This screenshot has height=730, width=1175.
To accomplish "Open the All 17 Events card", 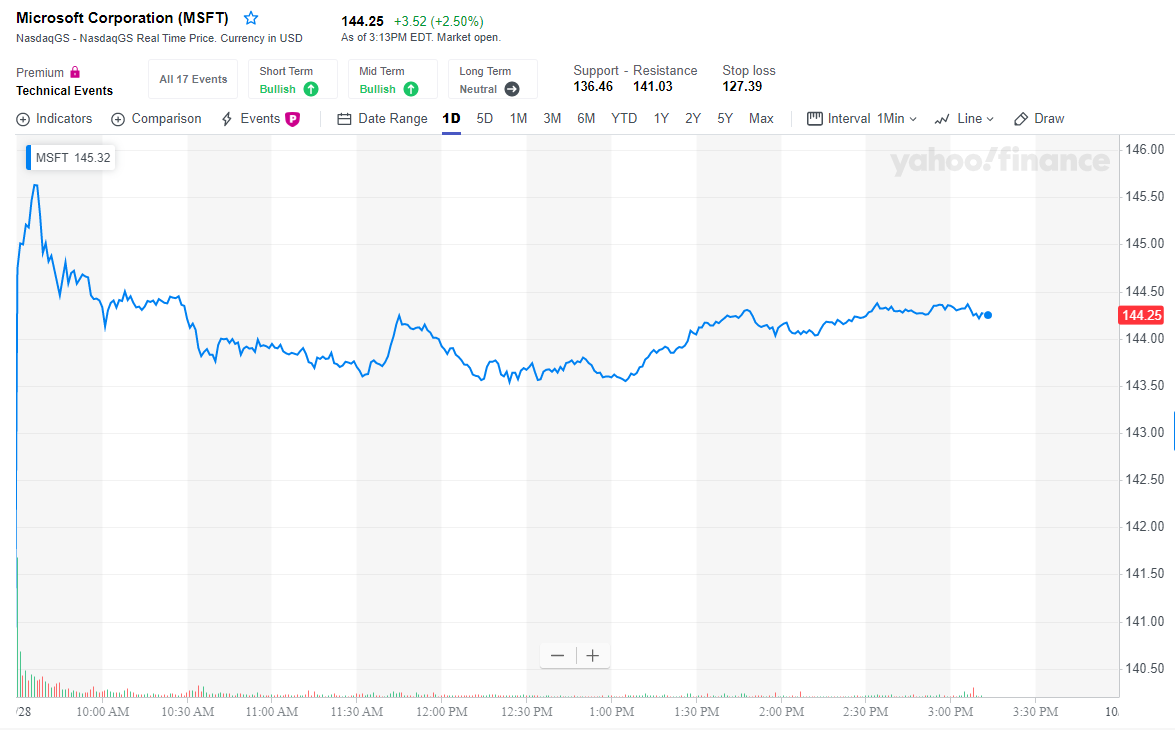I will pyautogui.click(x=193, y=79).
